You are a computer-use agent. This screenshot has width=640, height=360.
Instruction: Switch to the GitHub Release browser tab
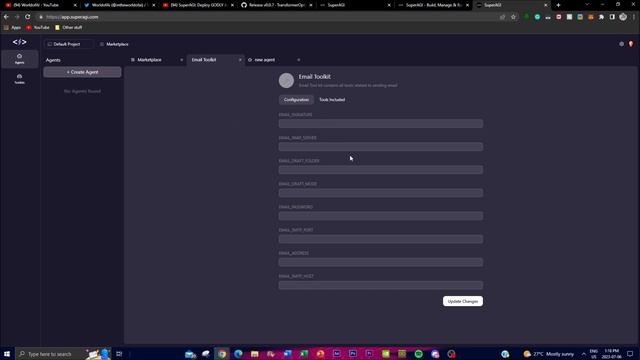pyautogui.click(x=277, y=5)
